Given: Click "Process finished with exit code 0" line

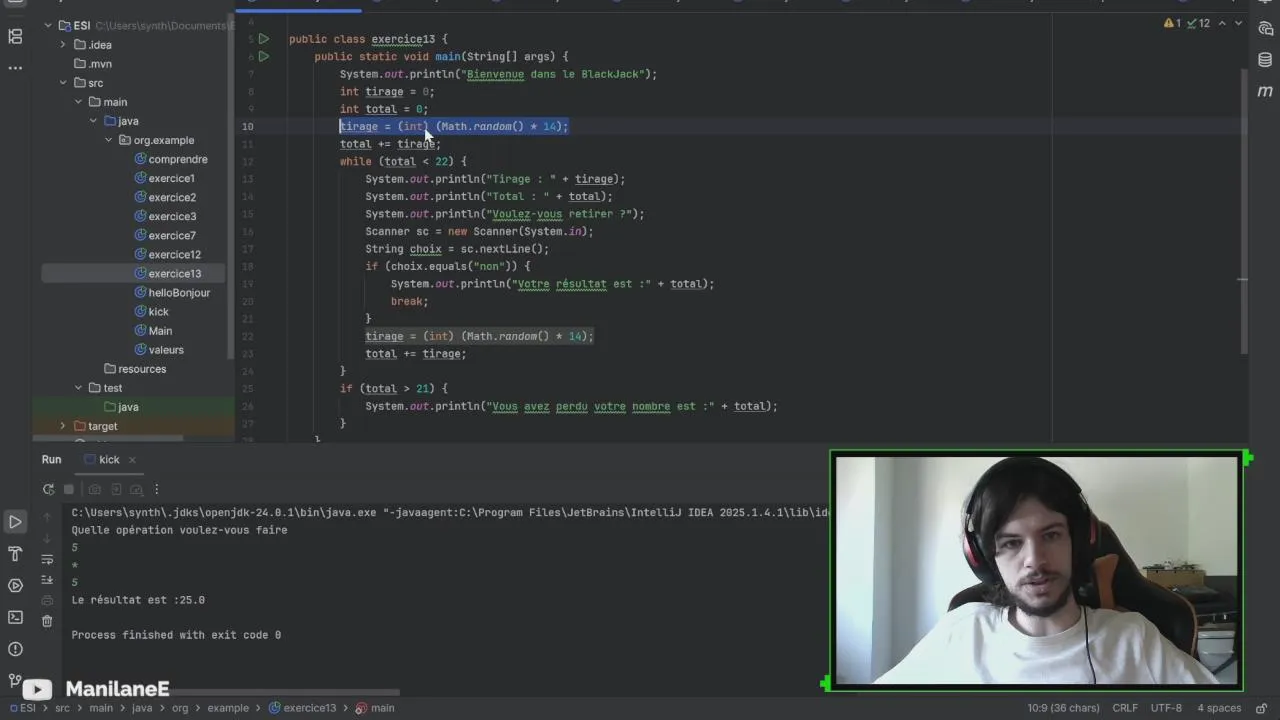Looking at the screenshot, I should (x=176, y=635).
